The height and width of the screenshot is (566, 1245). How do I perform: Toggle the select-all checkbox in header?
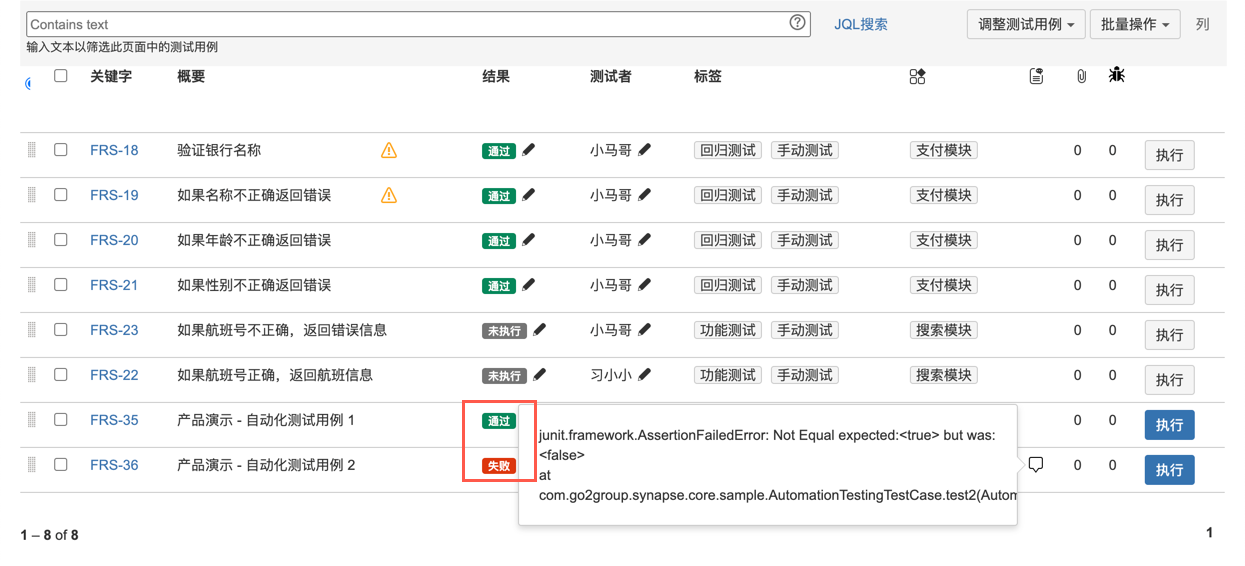61,76
